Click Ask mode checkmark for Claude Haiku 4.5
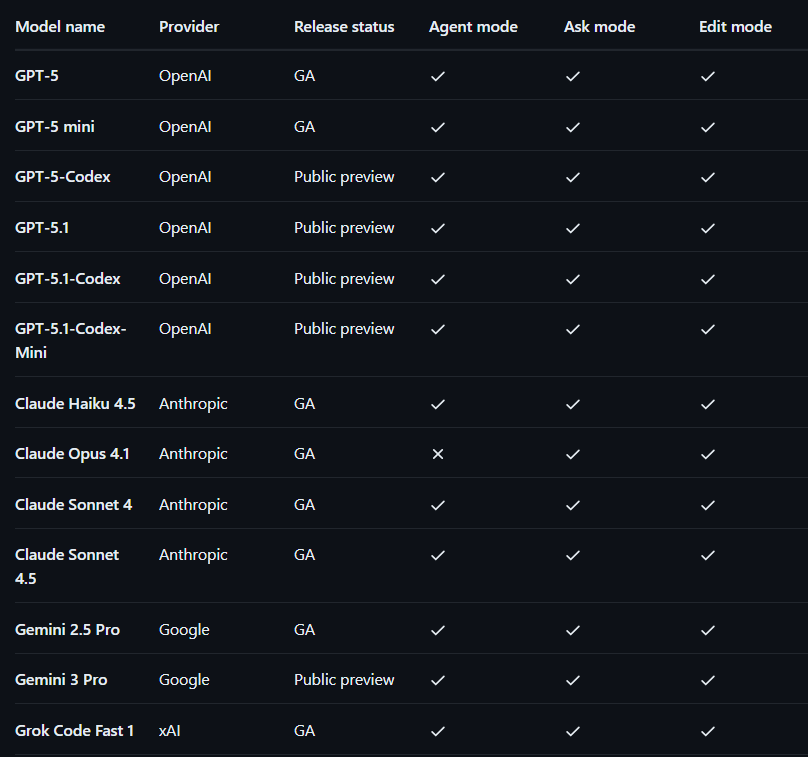The image size is (808, 757). pos(572,404)
